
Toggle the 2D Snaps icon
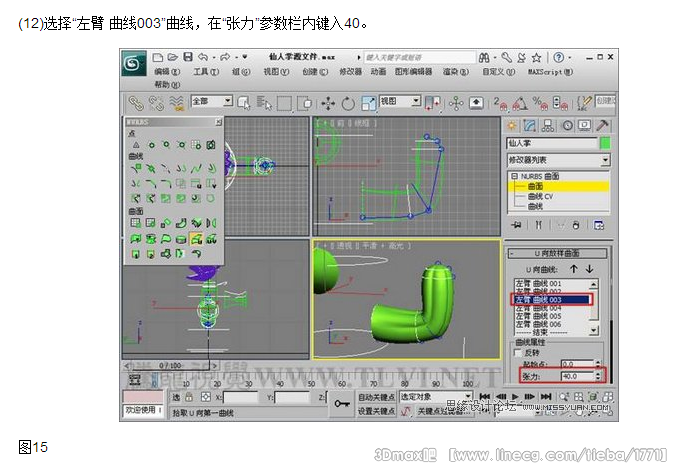tap(501, 103)
